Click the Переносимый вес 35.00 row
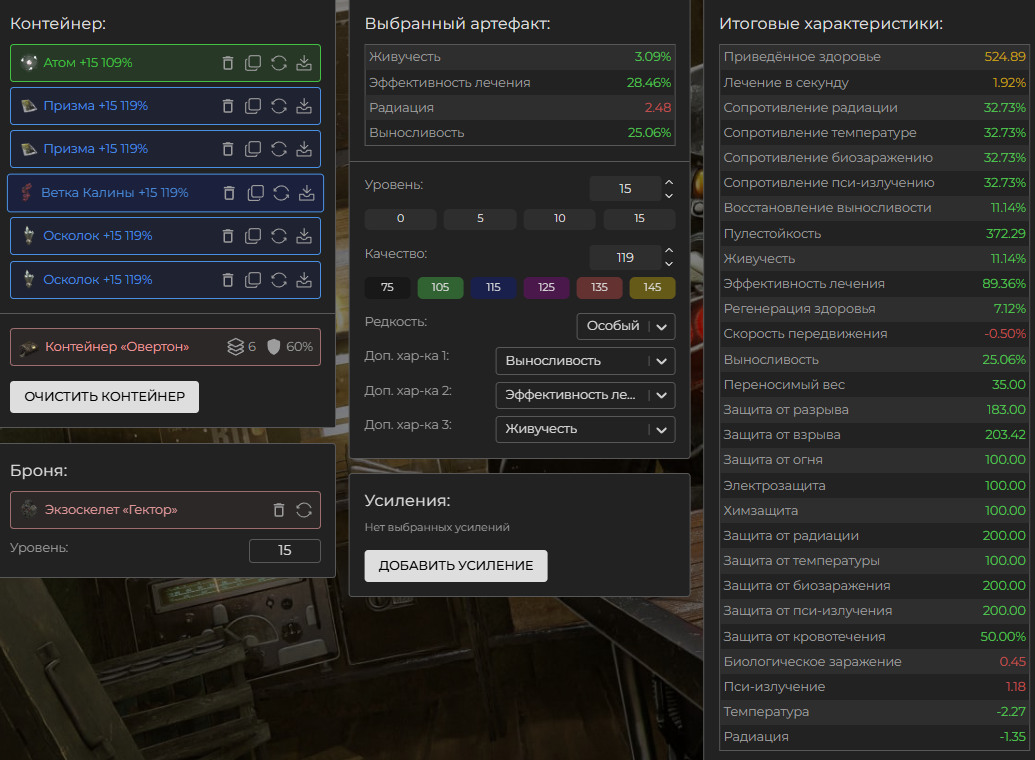The width and height of the screenshot is (1035, 760). coord(875,385)
